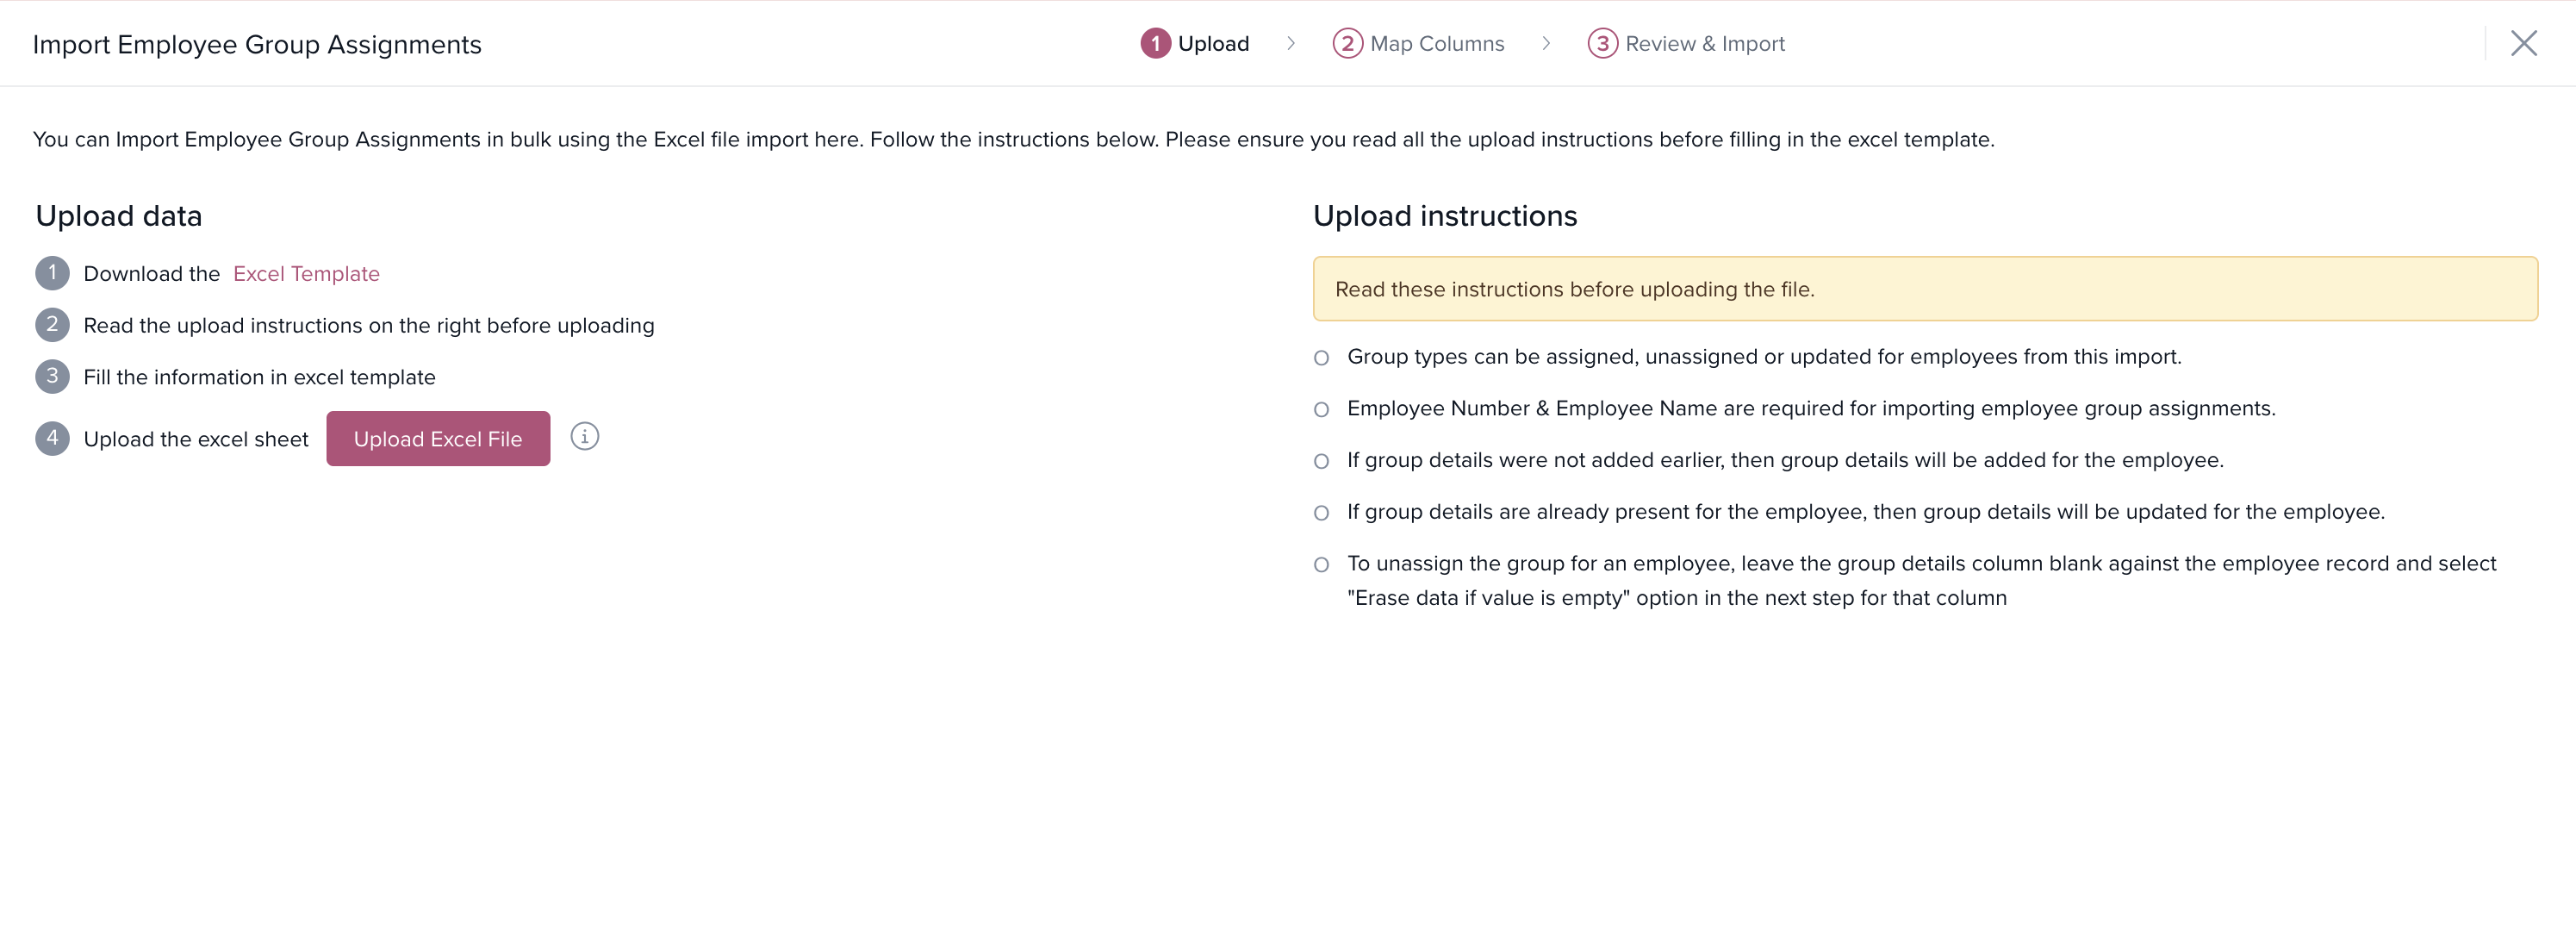Click the step 2 Map Columns circle icon
The width and height of the screenshot is (2576, 947).
(1347, 44)
